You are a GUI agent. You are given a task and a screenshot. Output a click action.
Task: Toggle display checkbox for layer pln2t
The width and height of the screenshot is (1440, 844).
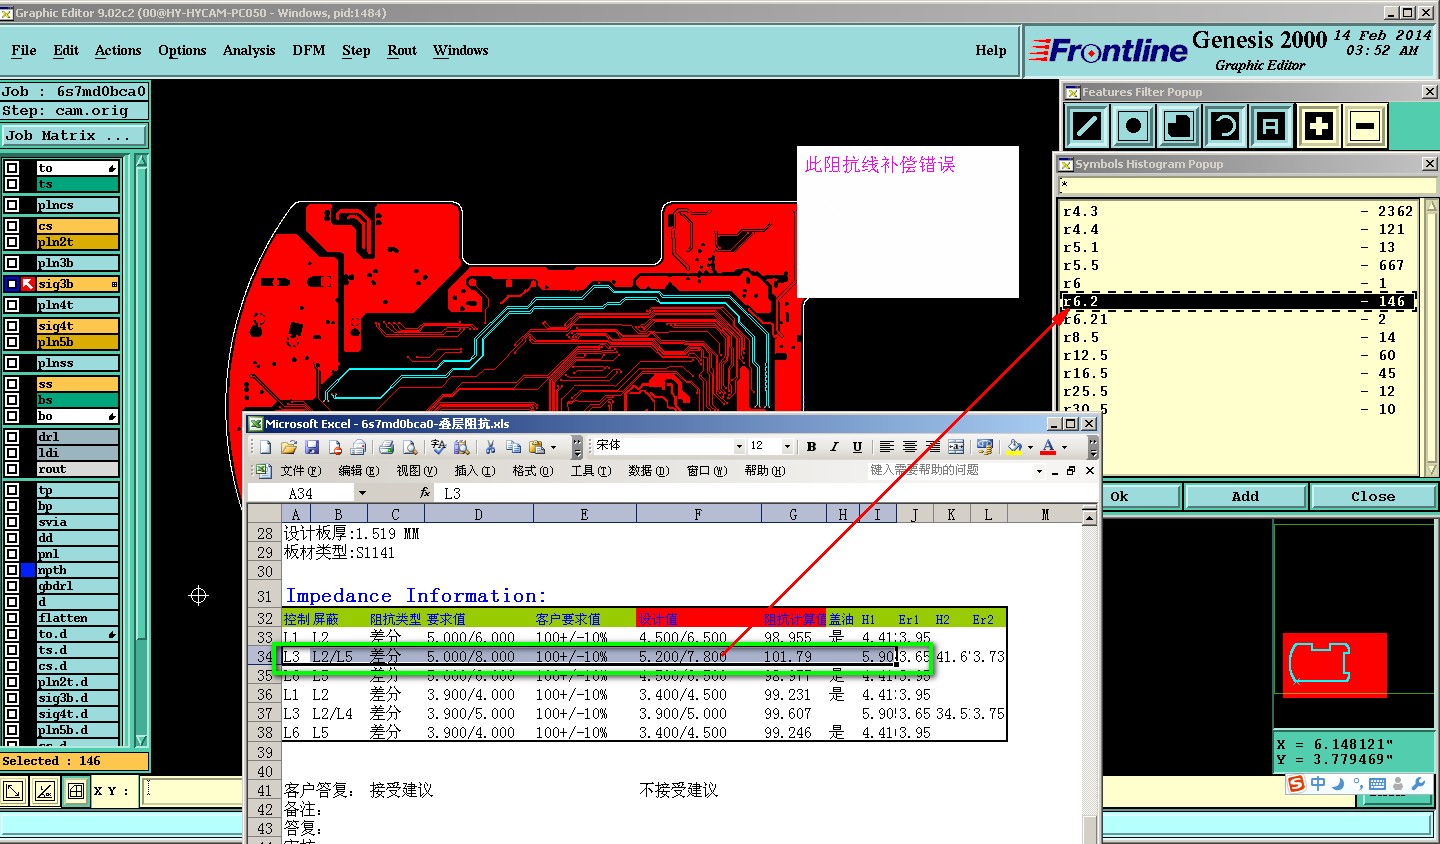click(x=12, y=242)
